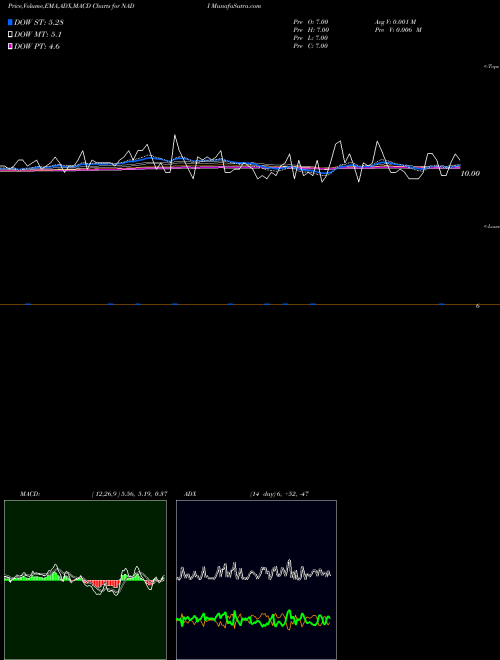Viewport: 500px width, 660px height.
Task: Click the 'MACD:' indicator heading
Action: [30, 494]
